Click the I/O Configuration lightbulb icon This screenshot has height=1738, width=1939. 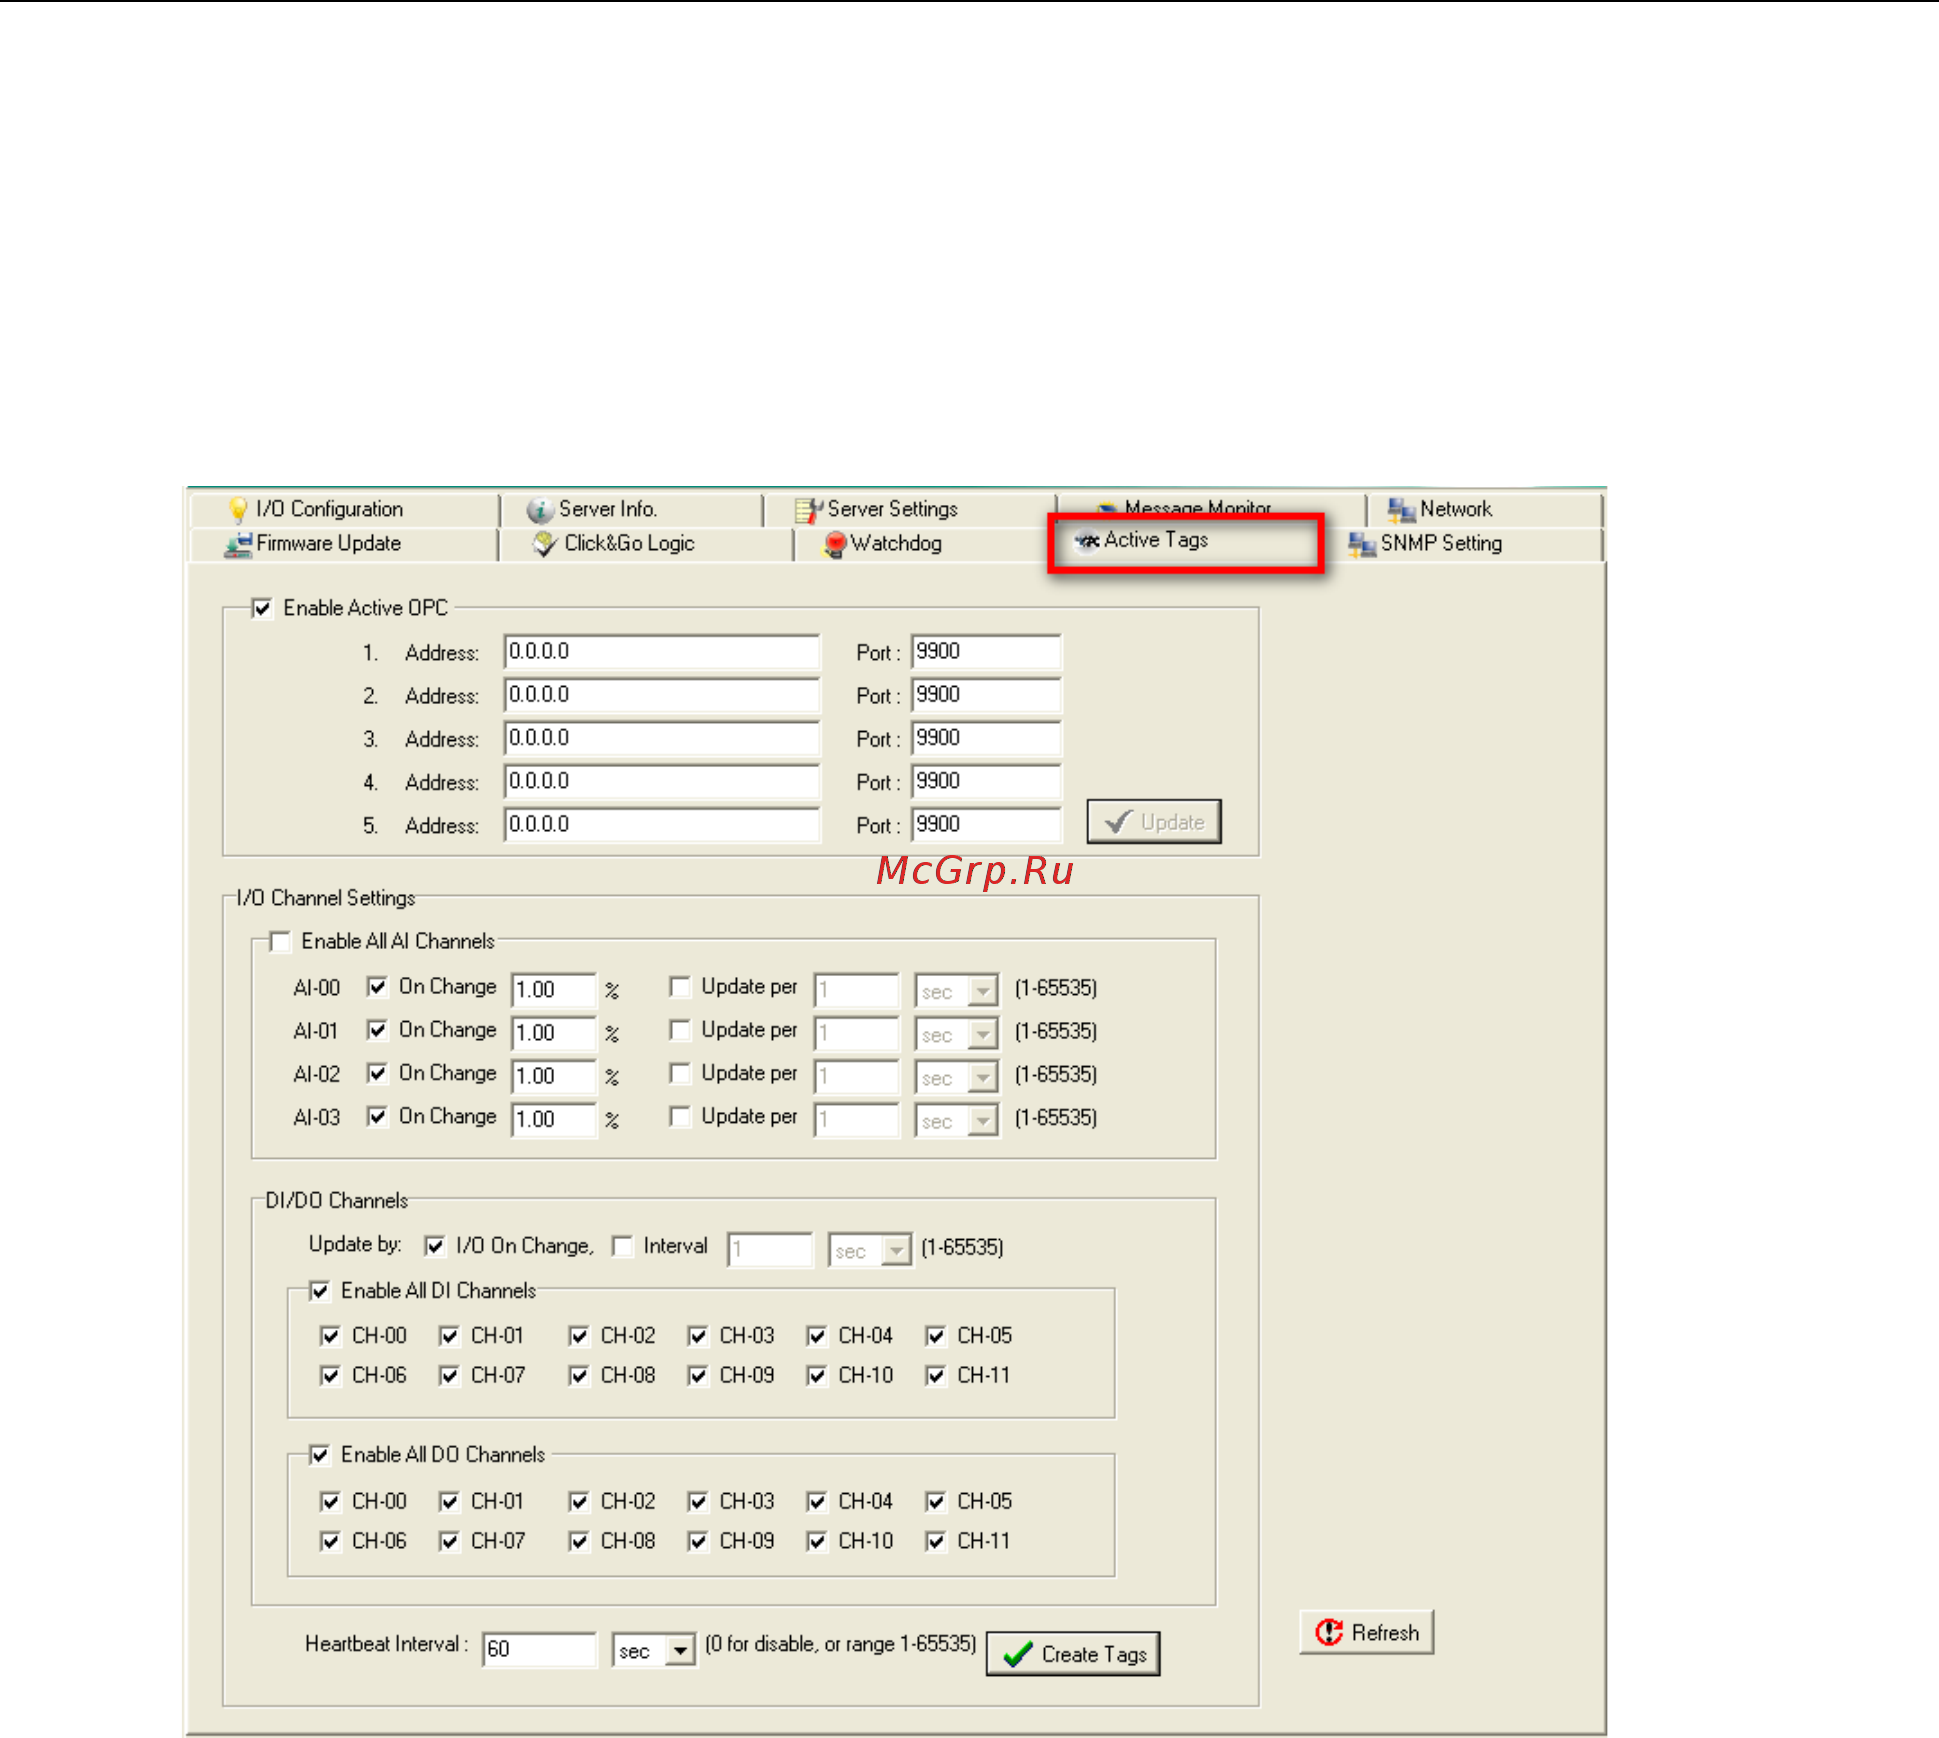[238, 510]
